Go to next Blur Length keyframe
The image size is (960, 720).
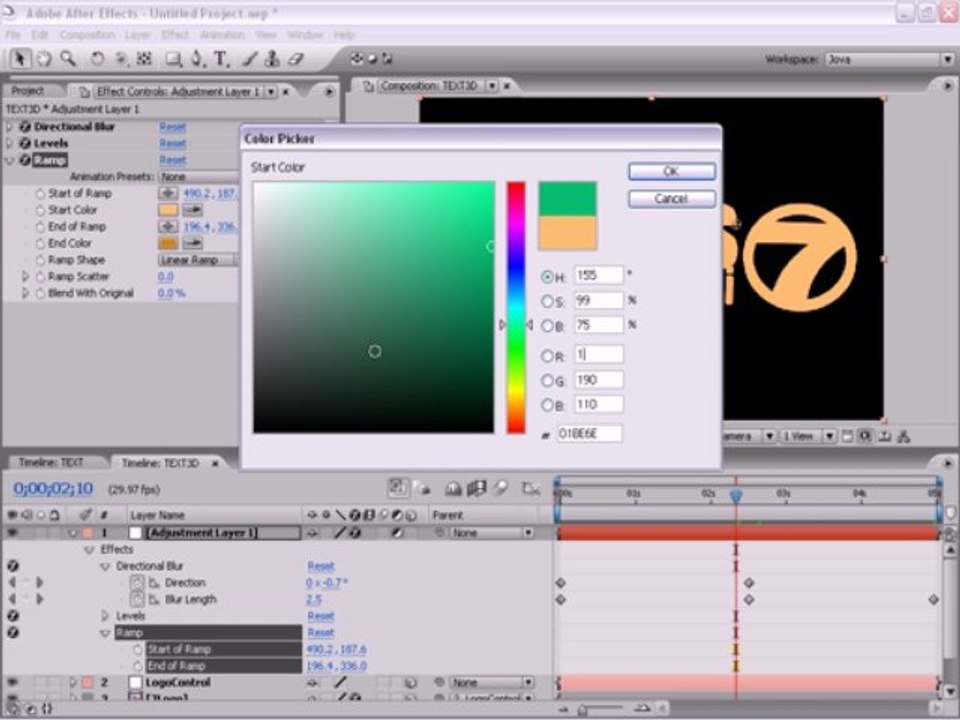pyautogui.click(x=40, y=599)
